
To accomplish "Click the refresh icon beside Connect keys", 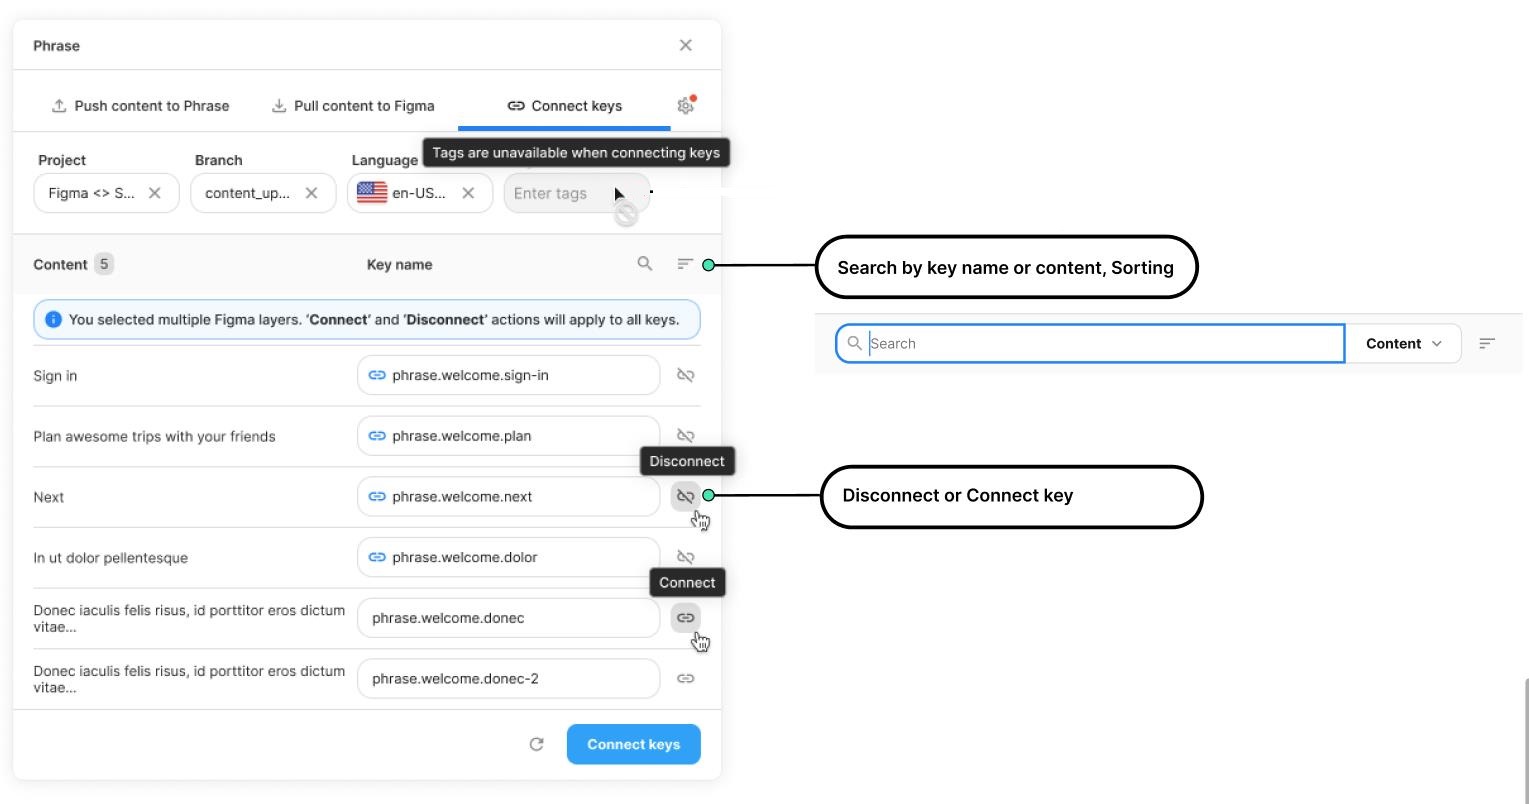I will coord(537,744).
